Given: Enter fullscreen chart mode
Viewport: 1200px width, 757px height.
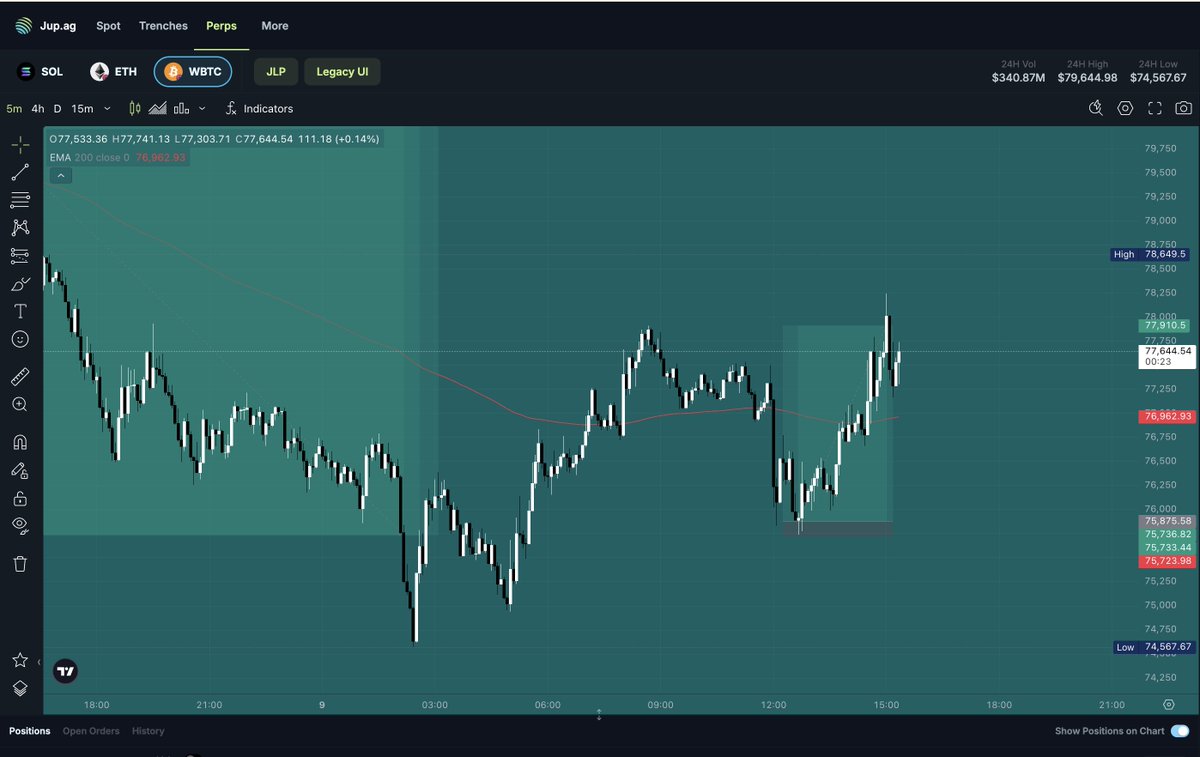Looking at the screenshot, I should pyautogui.click(x=1154, y=108).
